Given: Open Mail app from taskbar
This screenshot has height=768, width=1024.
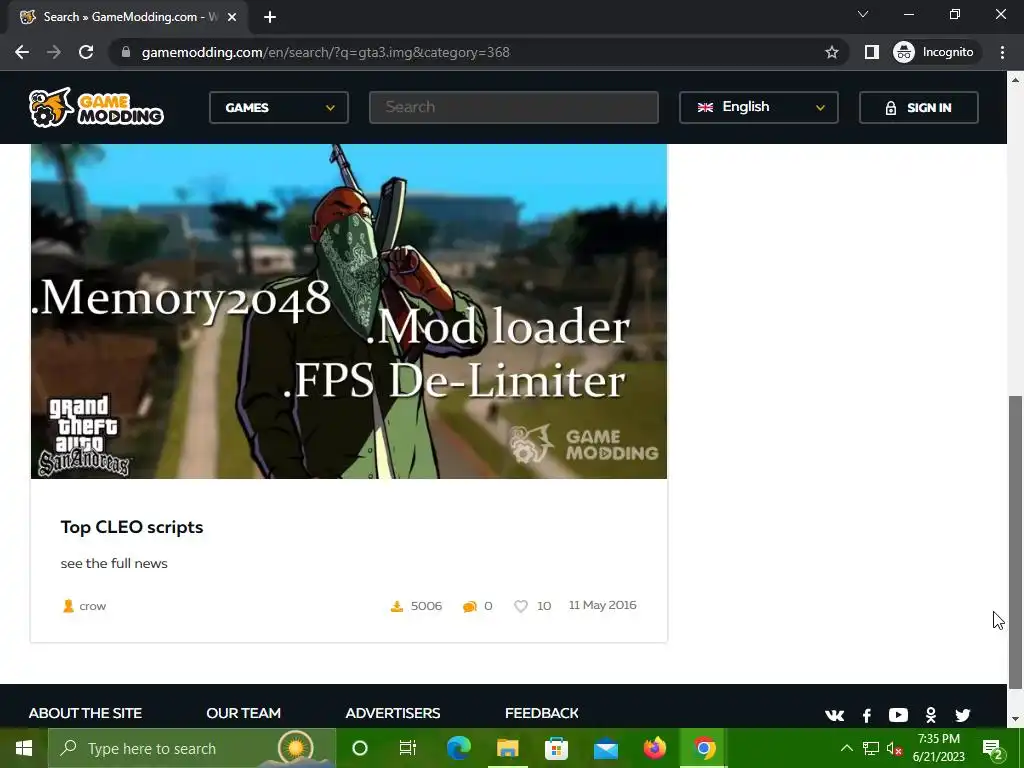Looking at the screenshot, I should pos(605,748).
